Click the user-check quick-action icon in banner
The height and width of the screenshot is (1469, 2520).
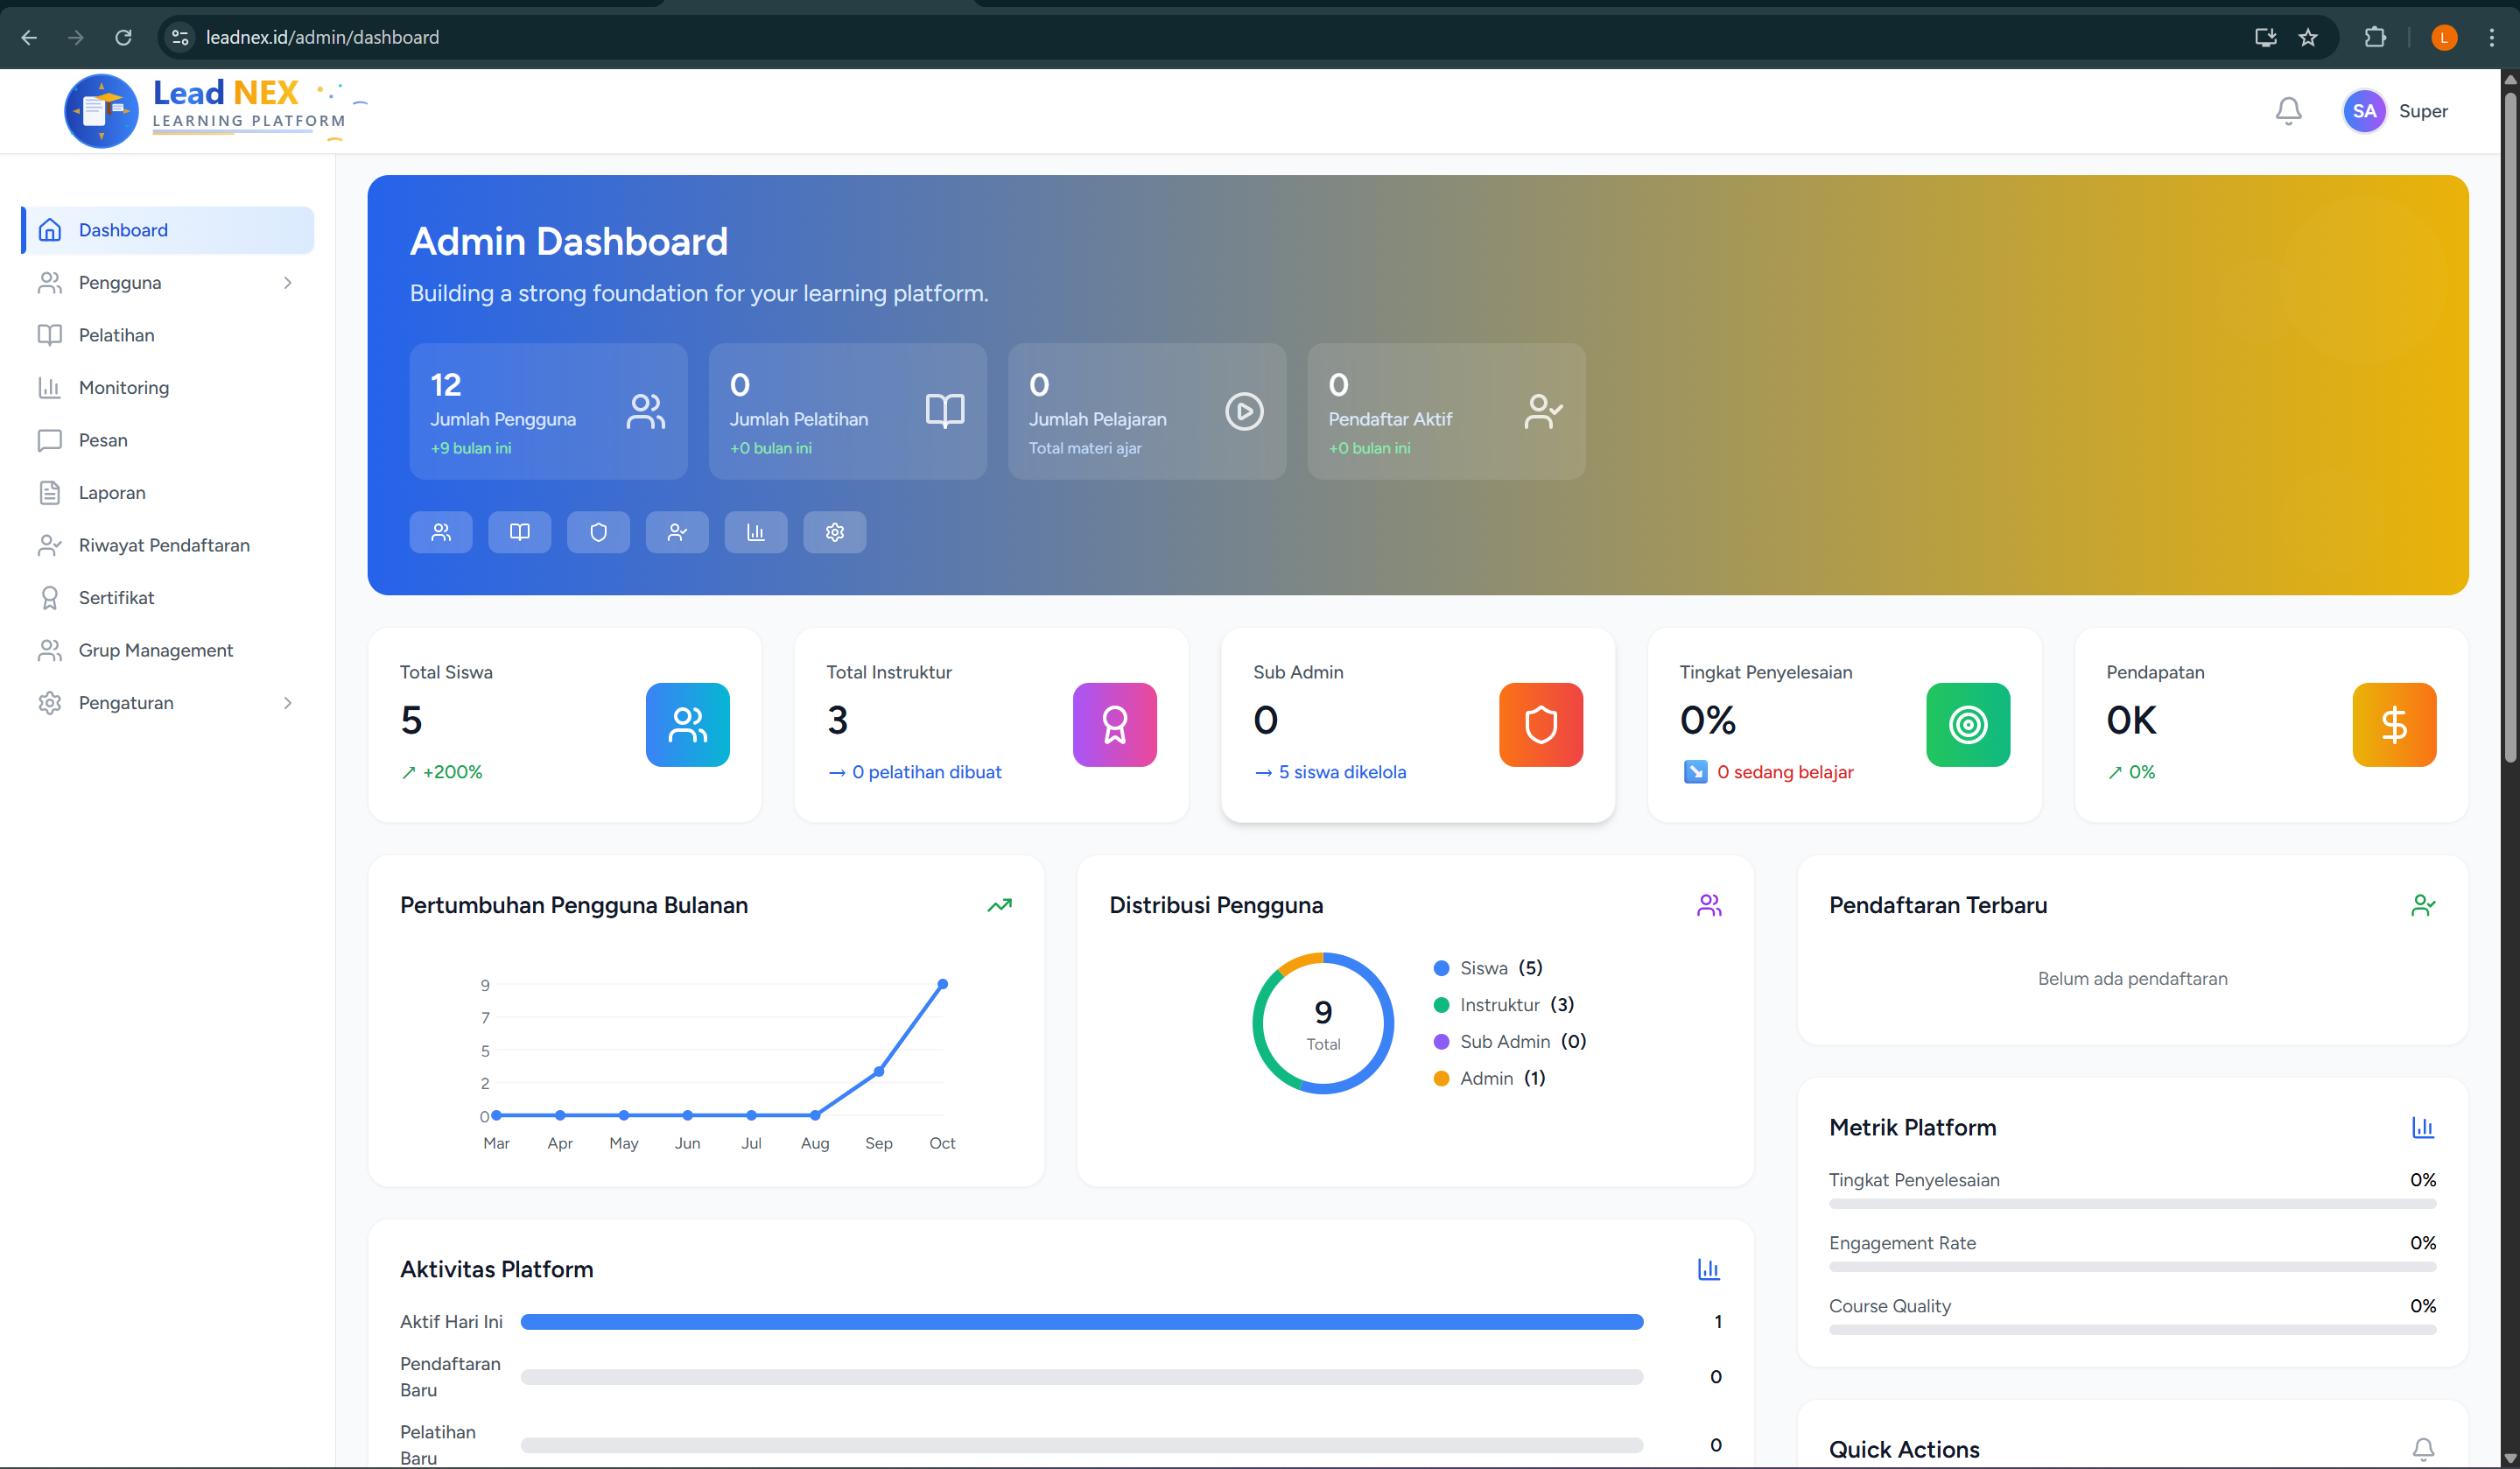[x=677, y=532]
